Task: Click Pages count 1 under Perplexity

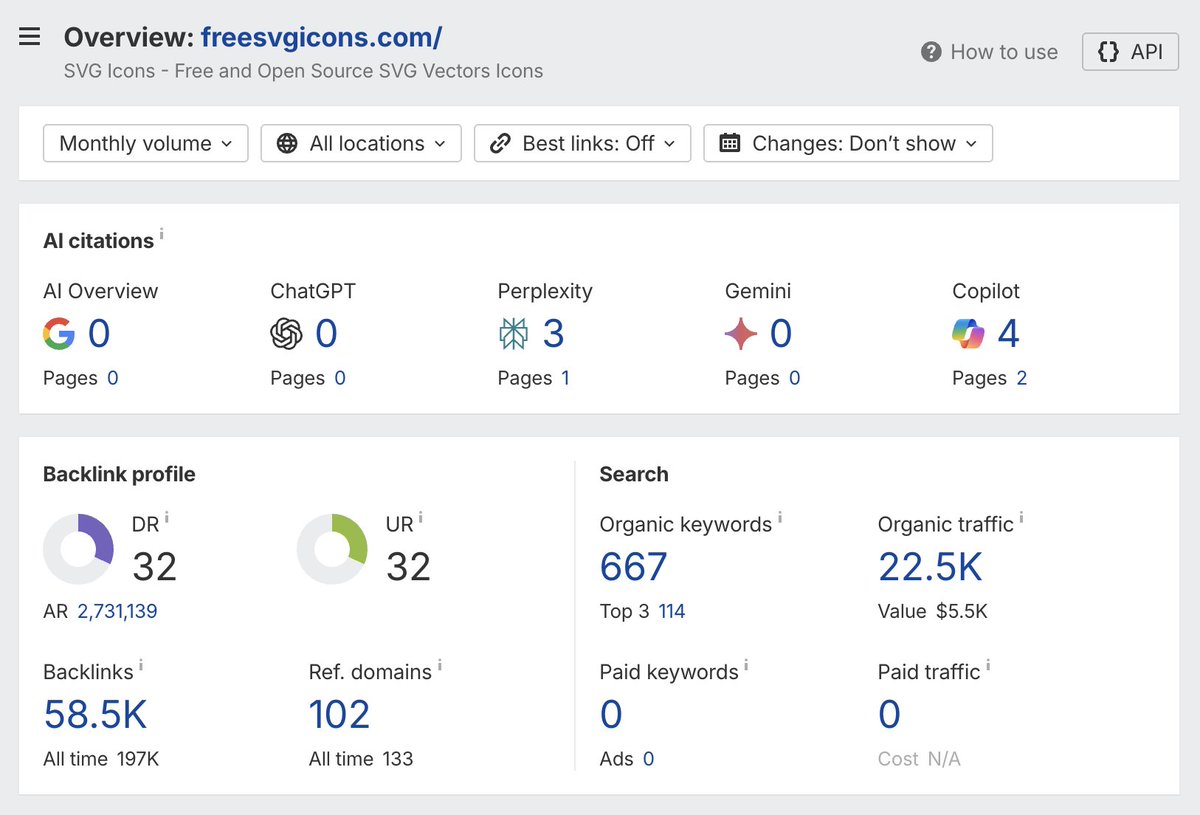Action: tap(566, 378)
